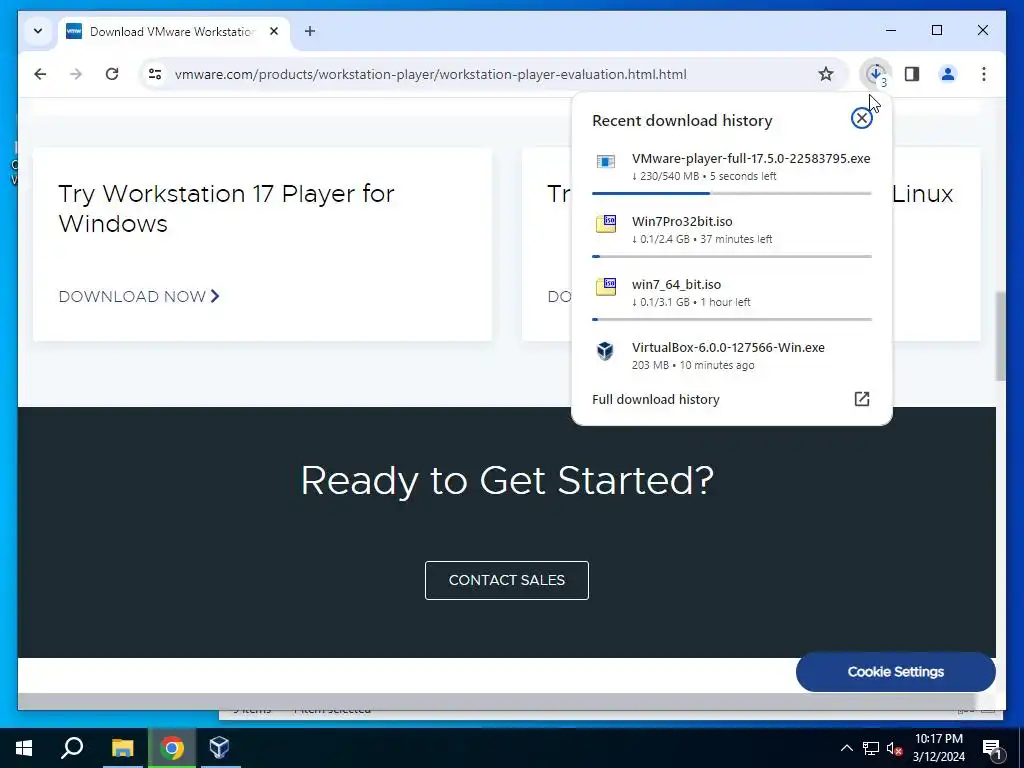Click the page vertical scrollbar thumb
1024x768 pixels.
1000,336
